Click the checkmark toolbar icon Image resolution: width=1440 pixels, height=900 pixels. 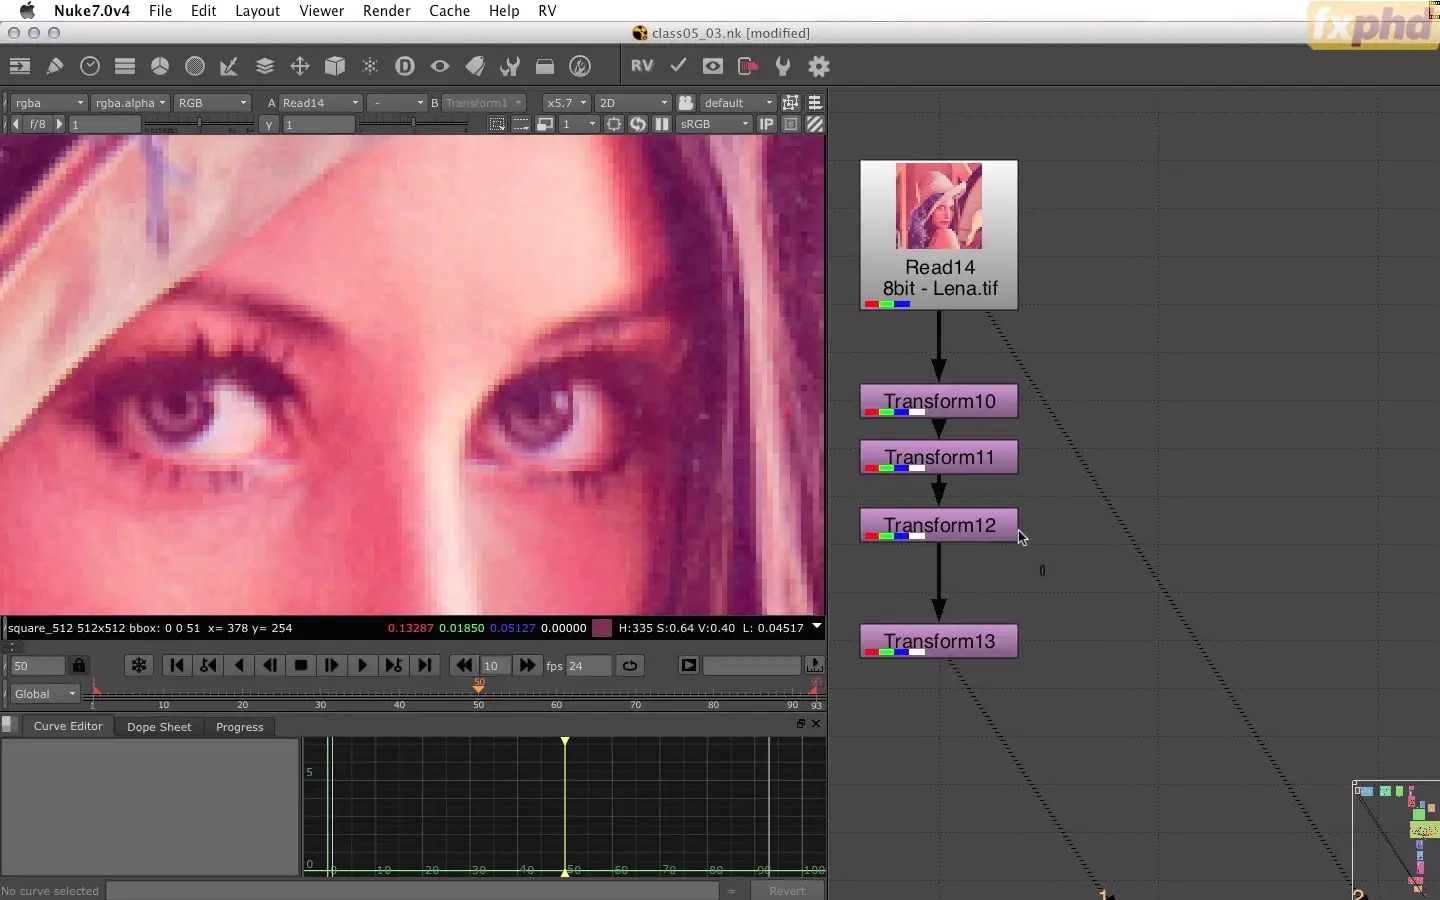pyautogui.click(x=678, y=66)
